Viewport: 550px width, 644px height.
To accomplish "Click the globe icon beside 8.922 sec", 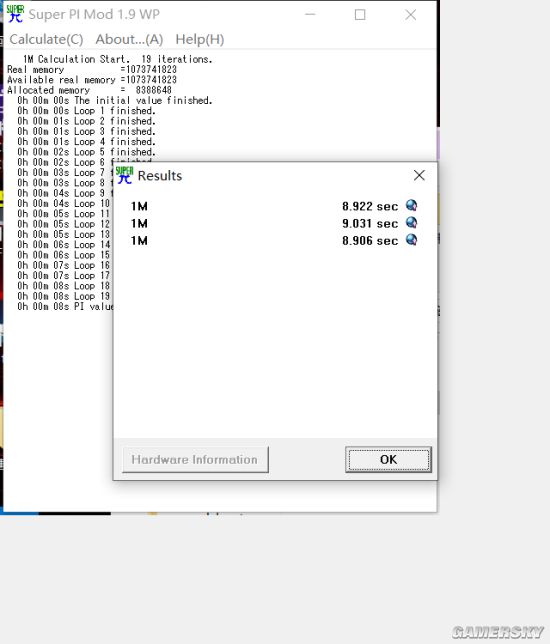I will click(x=411, y=205).
